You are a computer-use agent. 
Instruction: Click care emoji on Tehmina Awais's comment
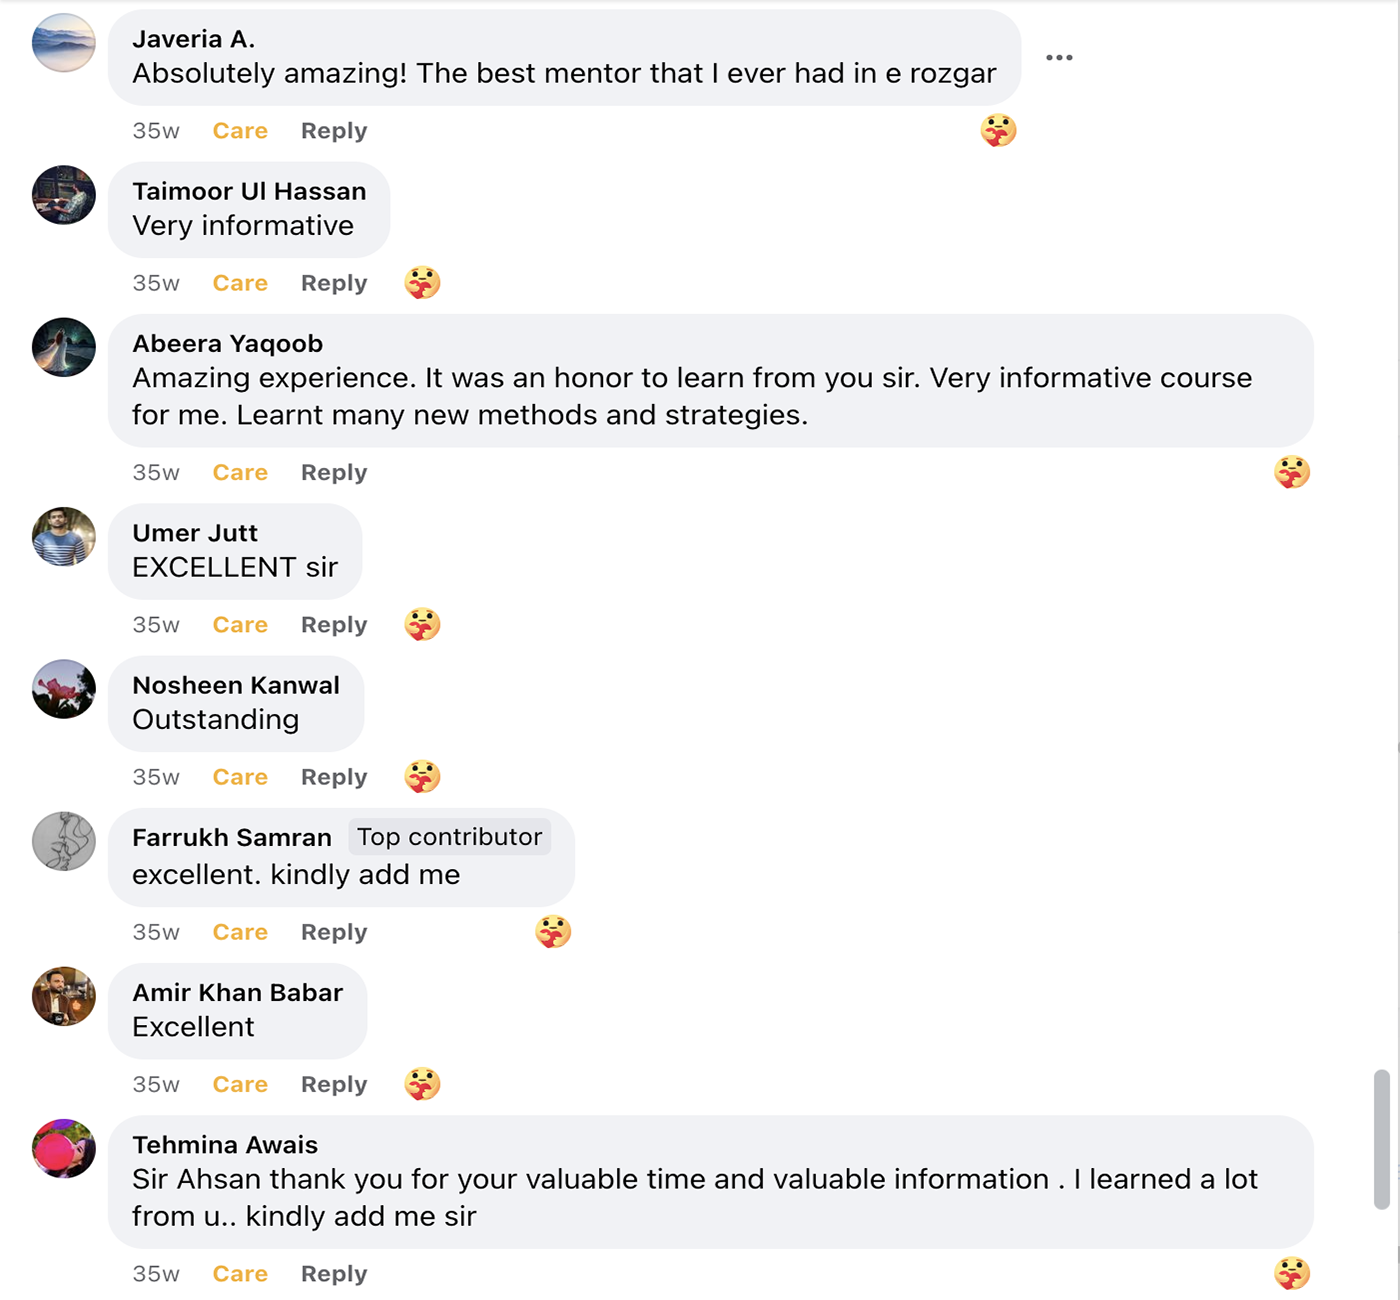(1291, 1273)
